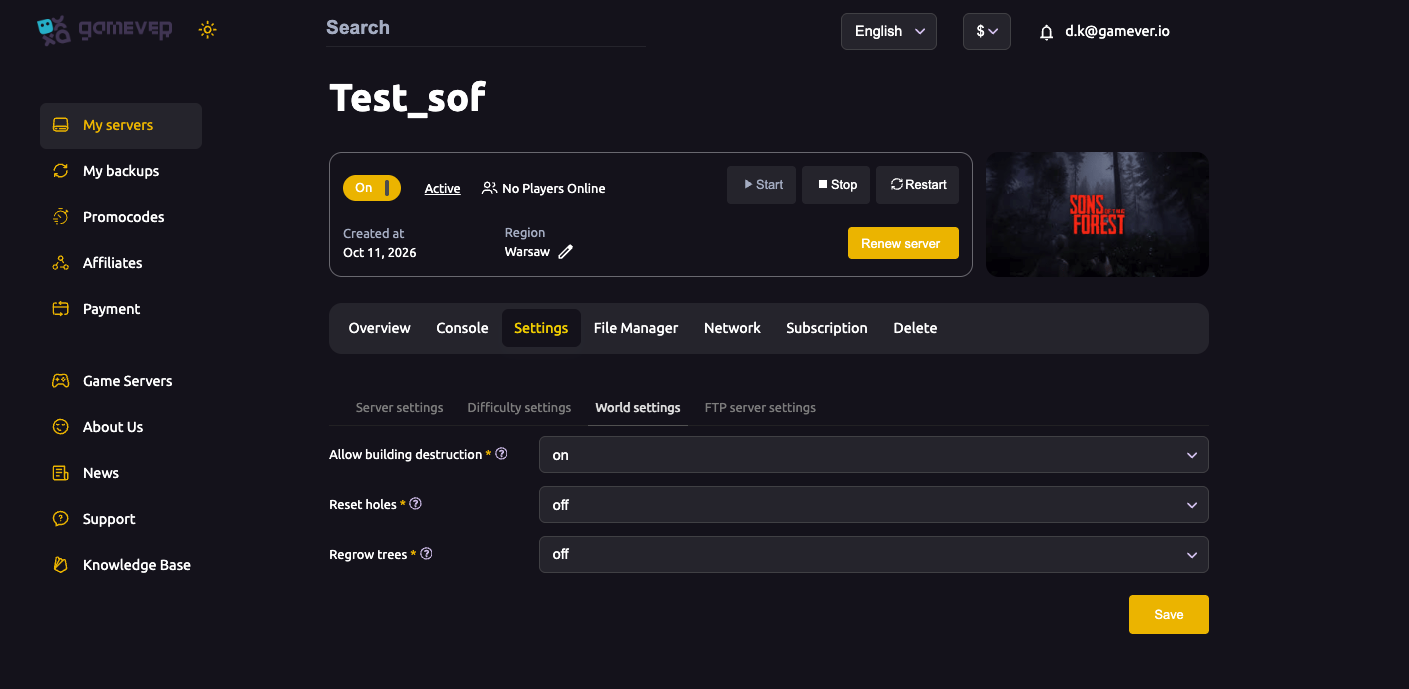Click the players online people icon
The image size is (1409, 689).
[490, 188]
